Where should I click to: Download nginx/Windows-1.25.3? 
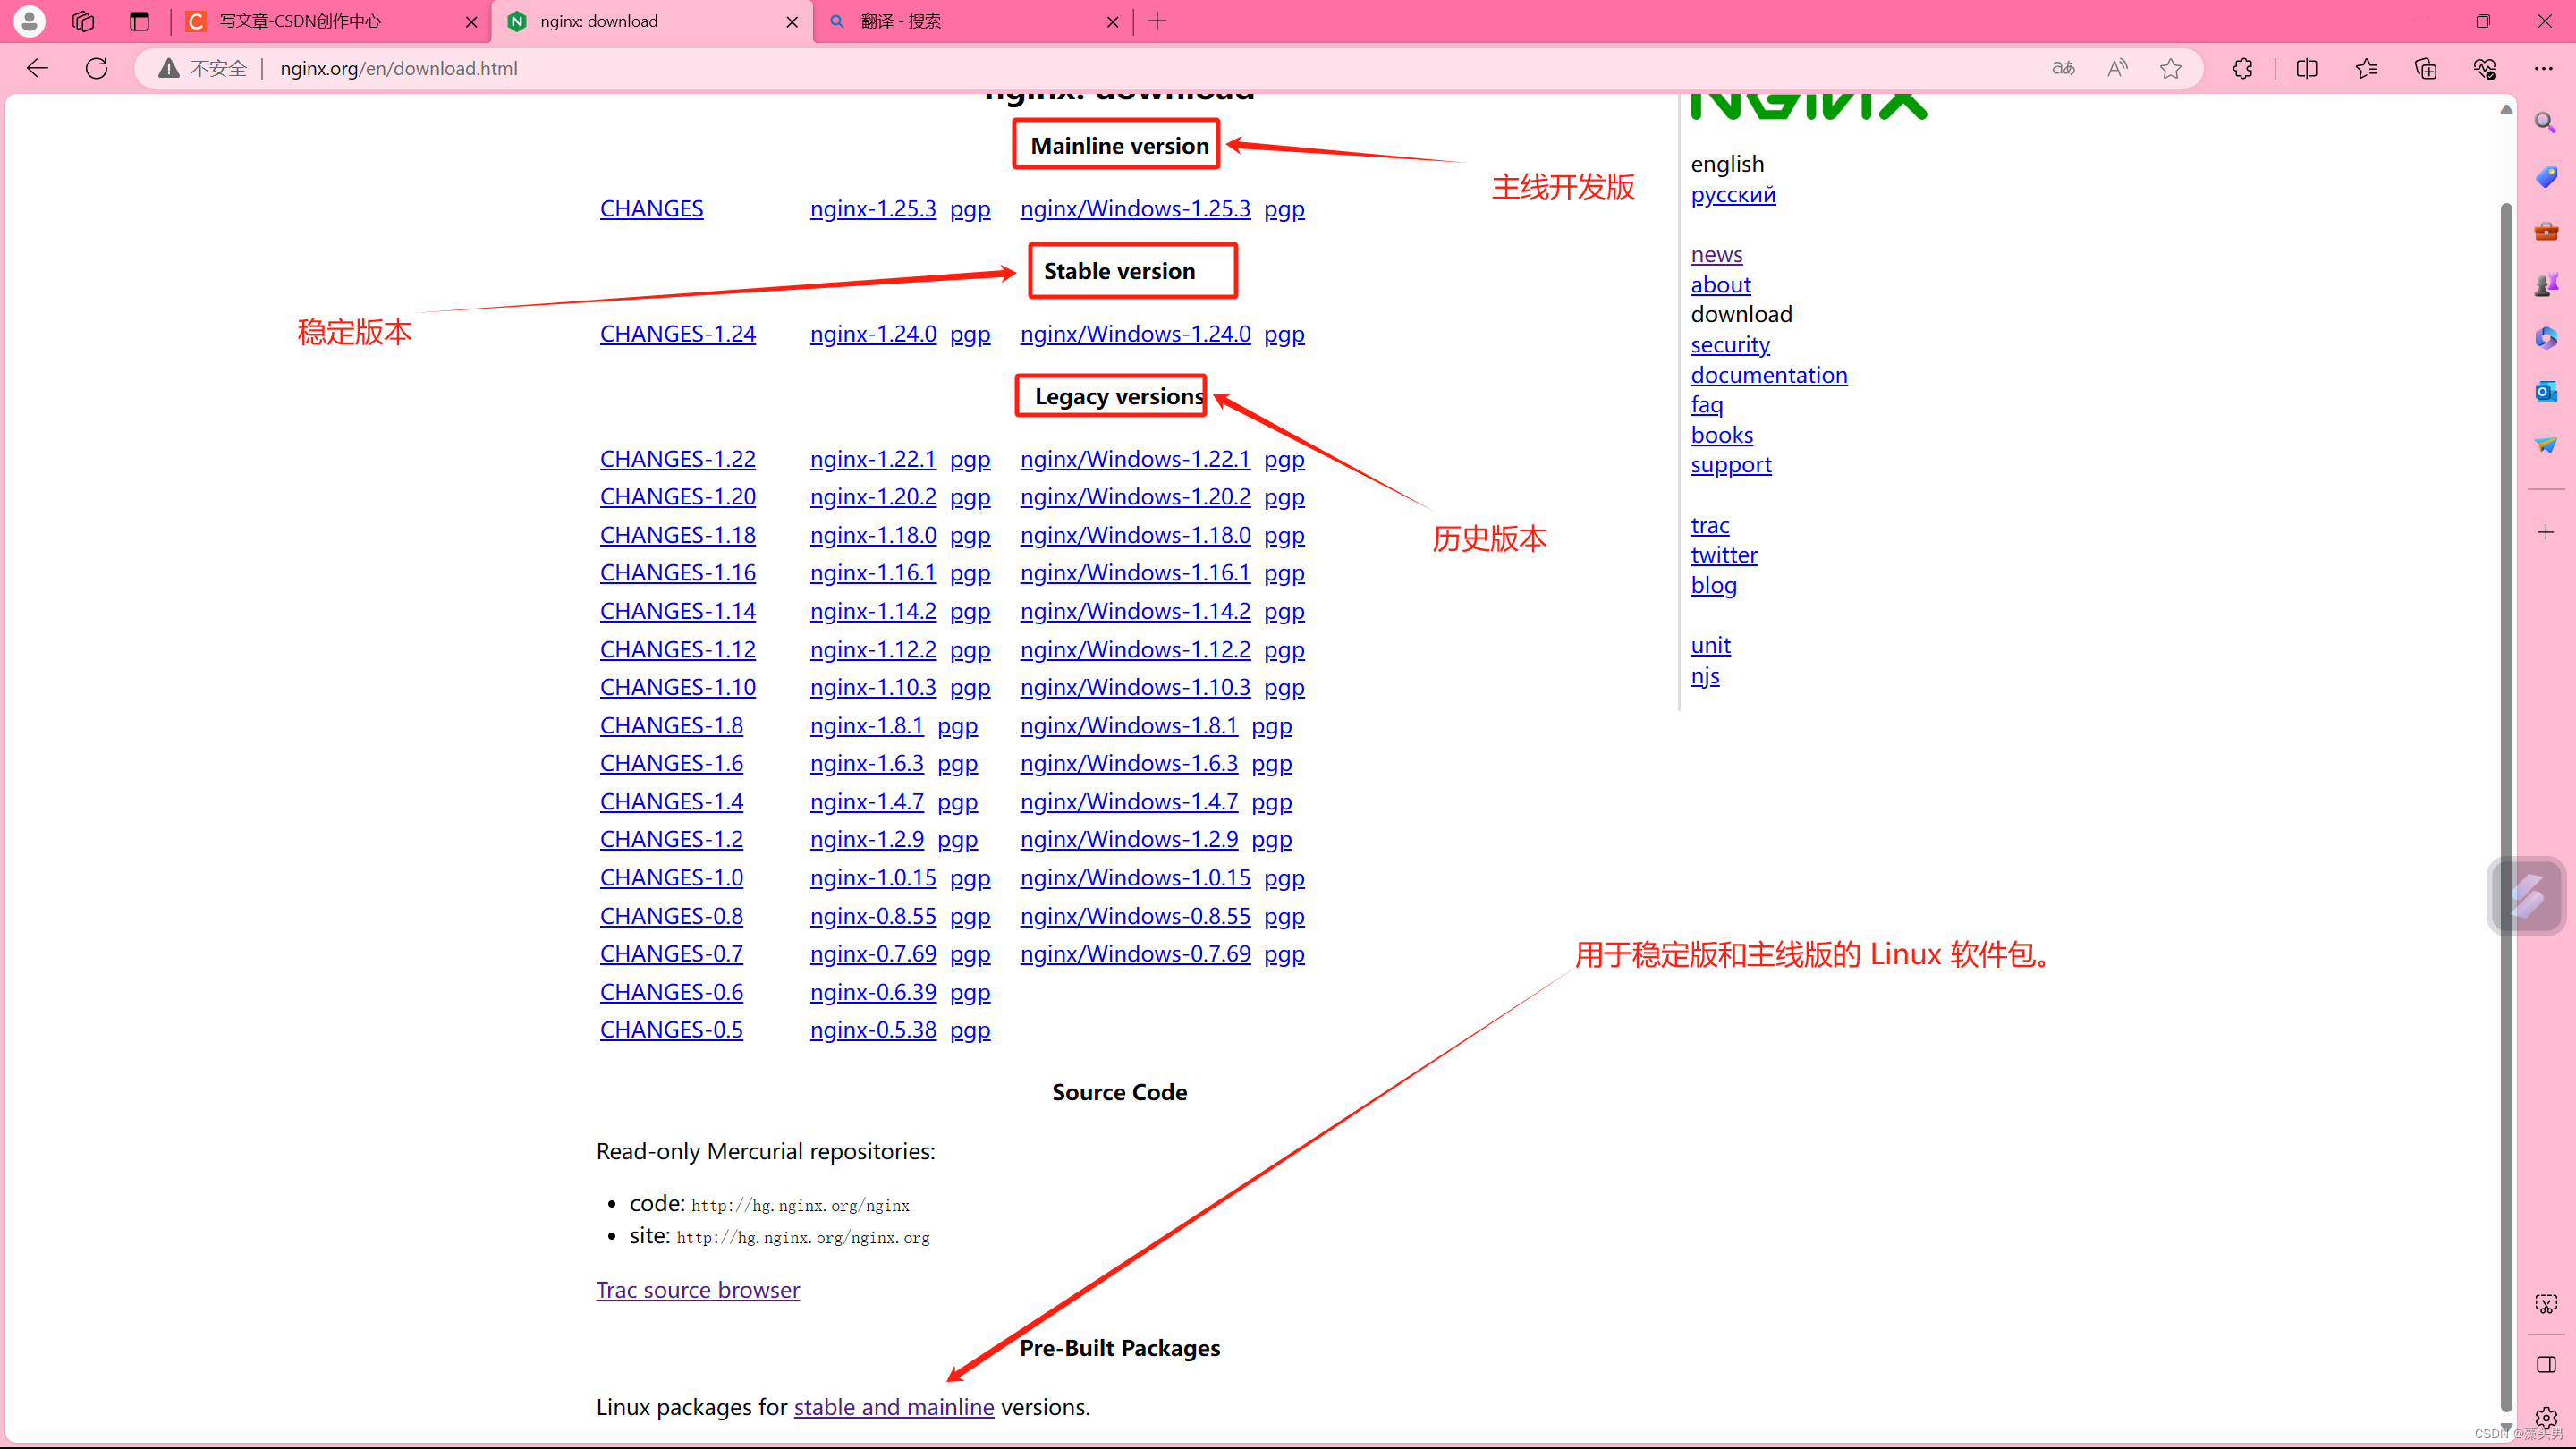[x=1135, y=209]
